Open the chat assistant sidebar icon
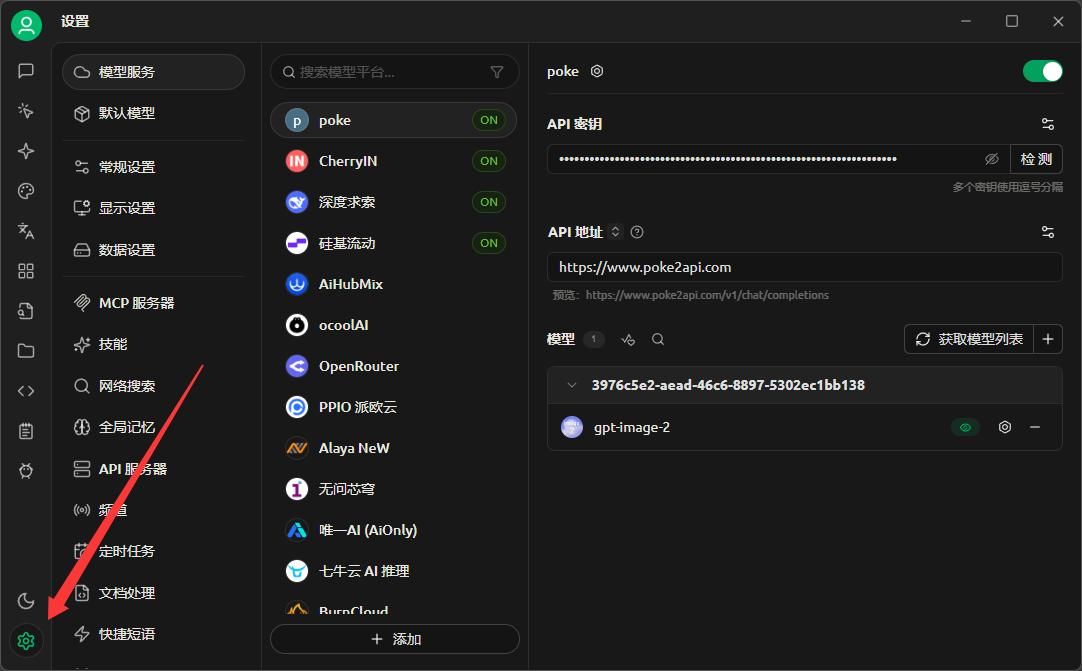The width and height of the screenshot is (1082, 671). (26, 71)
